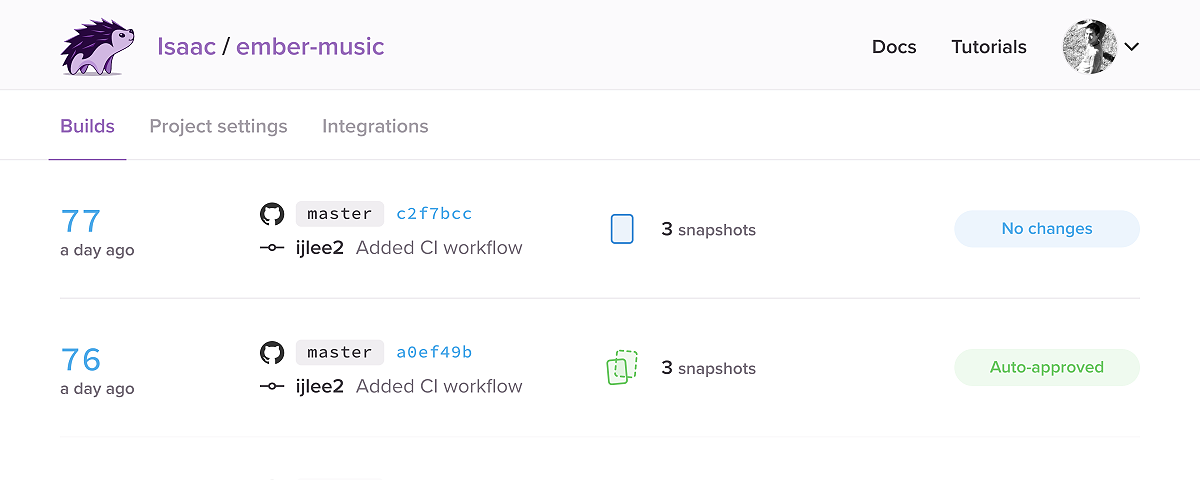Viewport: 1200px width, 480px height.
Task: Open the user avatar menu
Action: click(x=1089, y=47)
